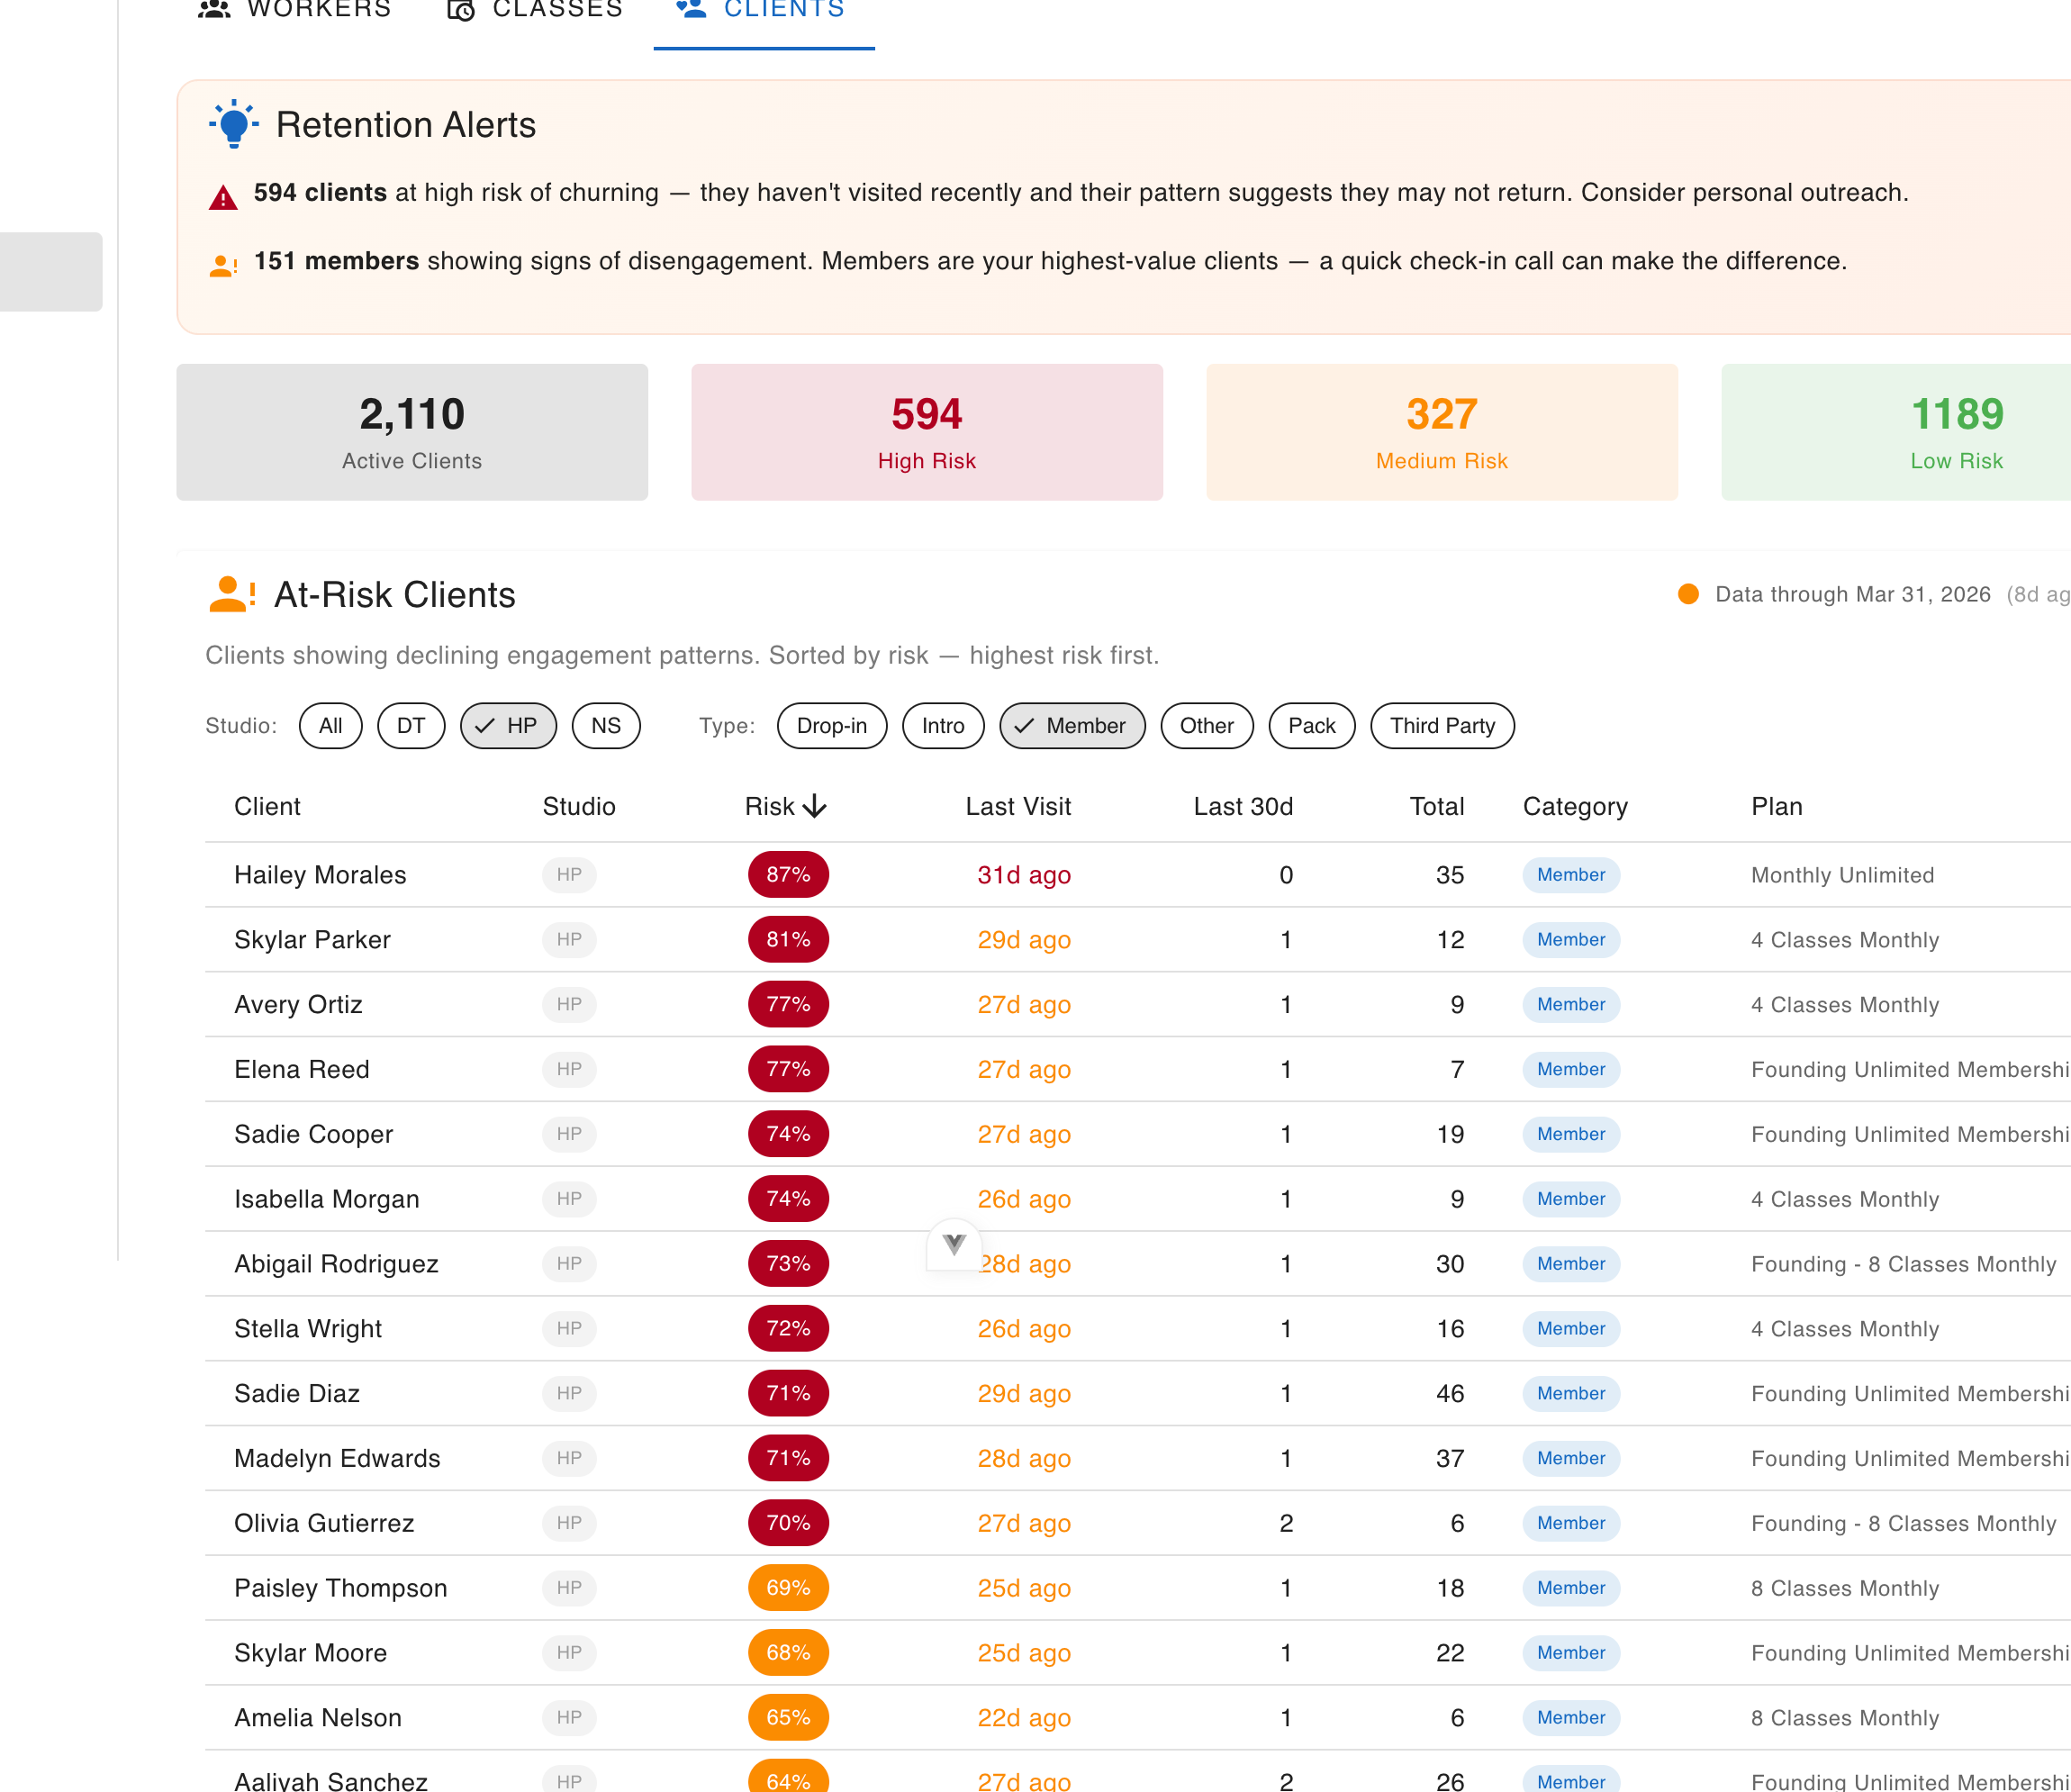Click Madelyn Edwards' row name
This screenshot has height=1792, width=2071.
click(x=337, y=1458)
